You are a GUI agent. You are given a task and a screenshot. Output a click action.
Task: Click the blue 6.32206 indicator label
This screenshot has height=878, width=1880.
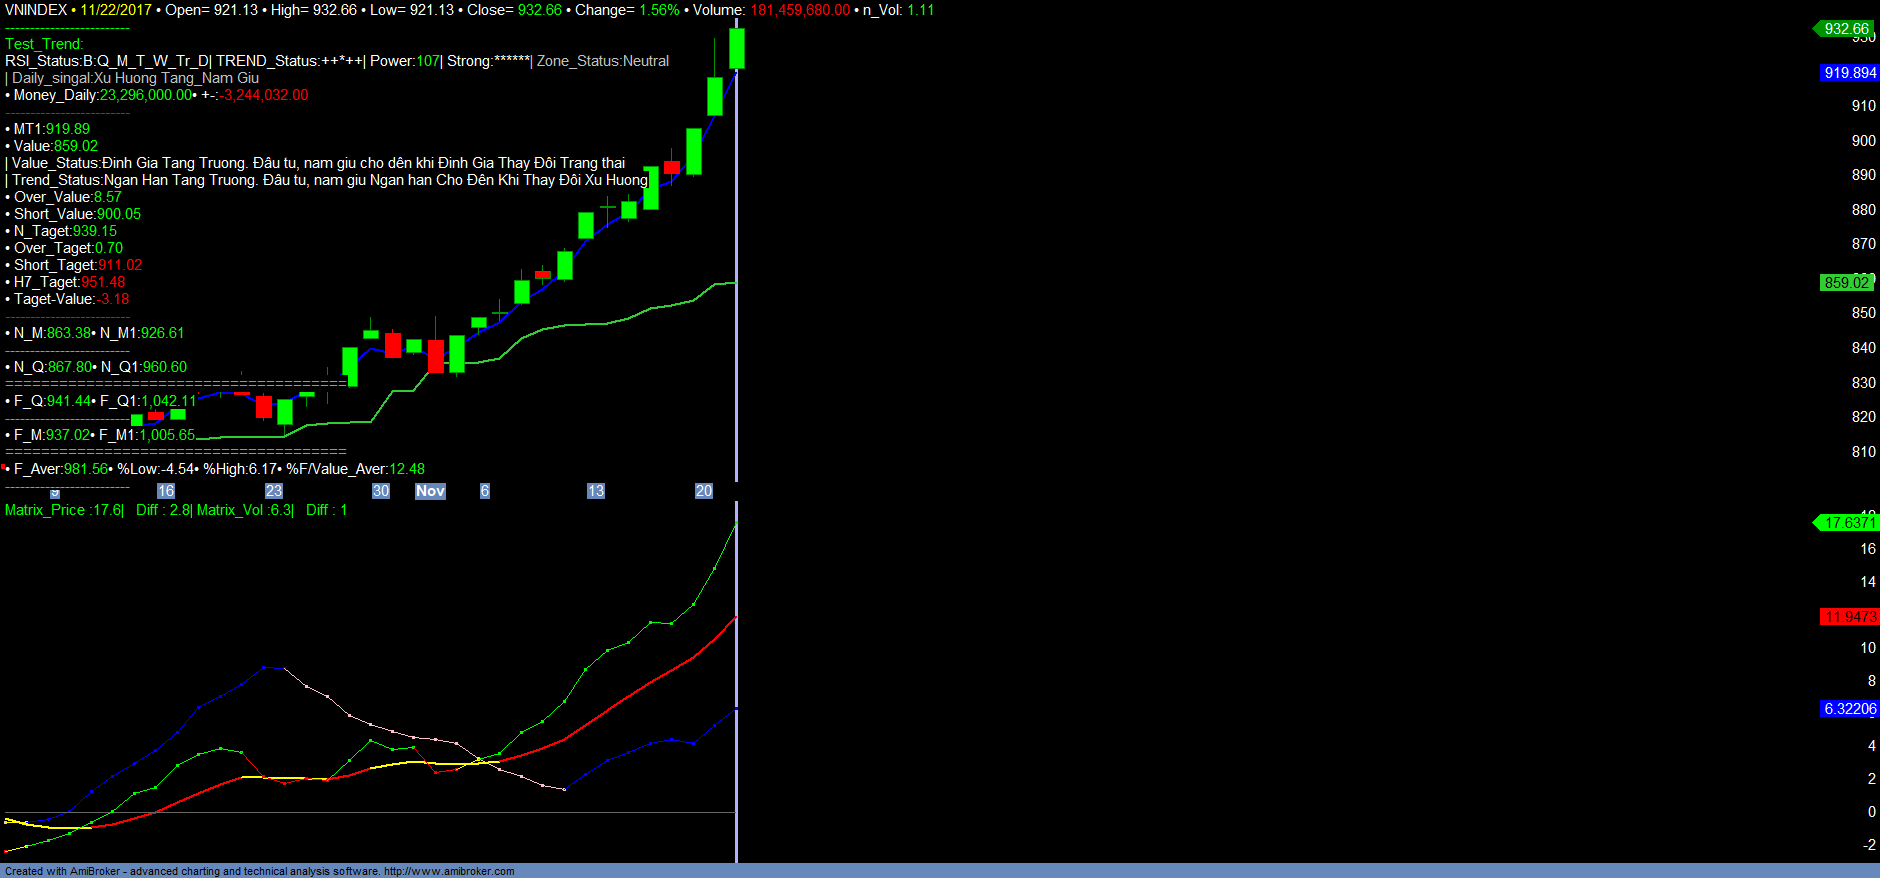(x=1849, y=709)
